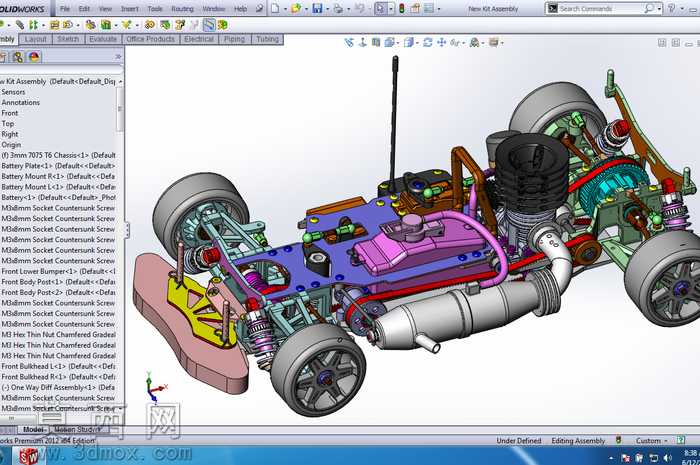Select One Way Diff Assembly<1> in tree

click(58, 387)
